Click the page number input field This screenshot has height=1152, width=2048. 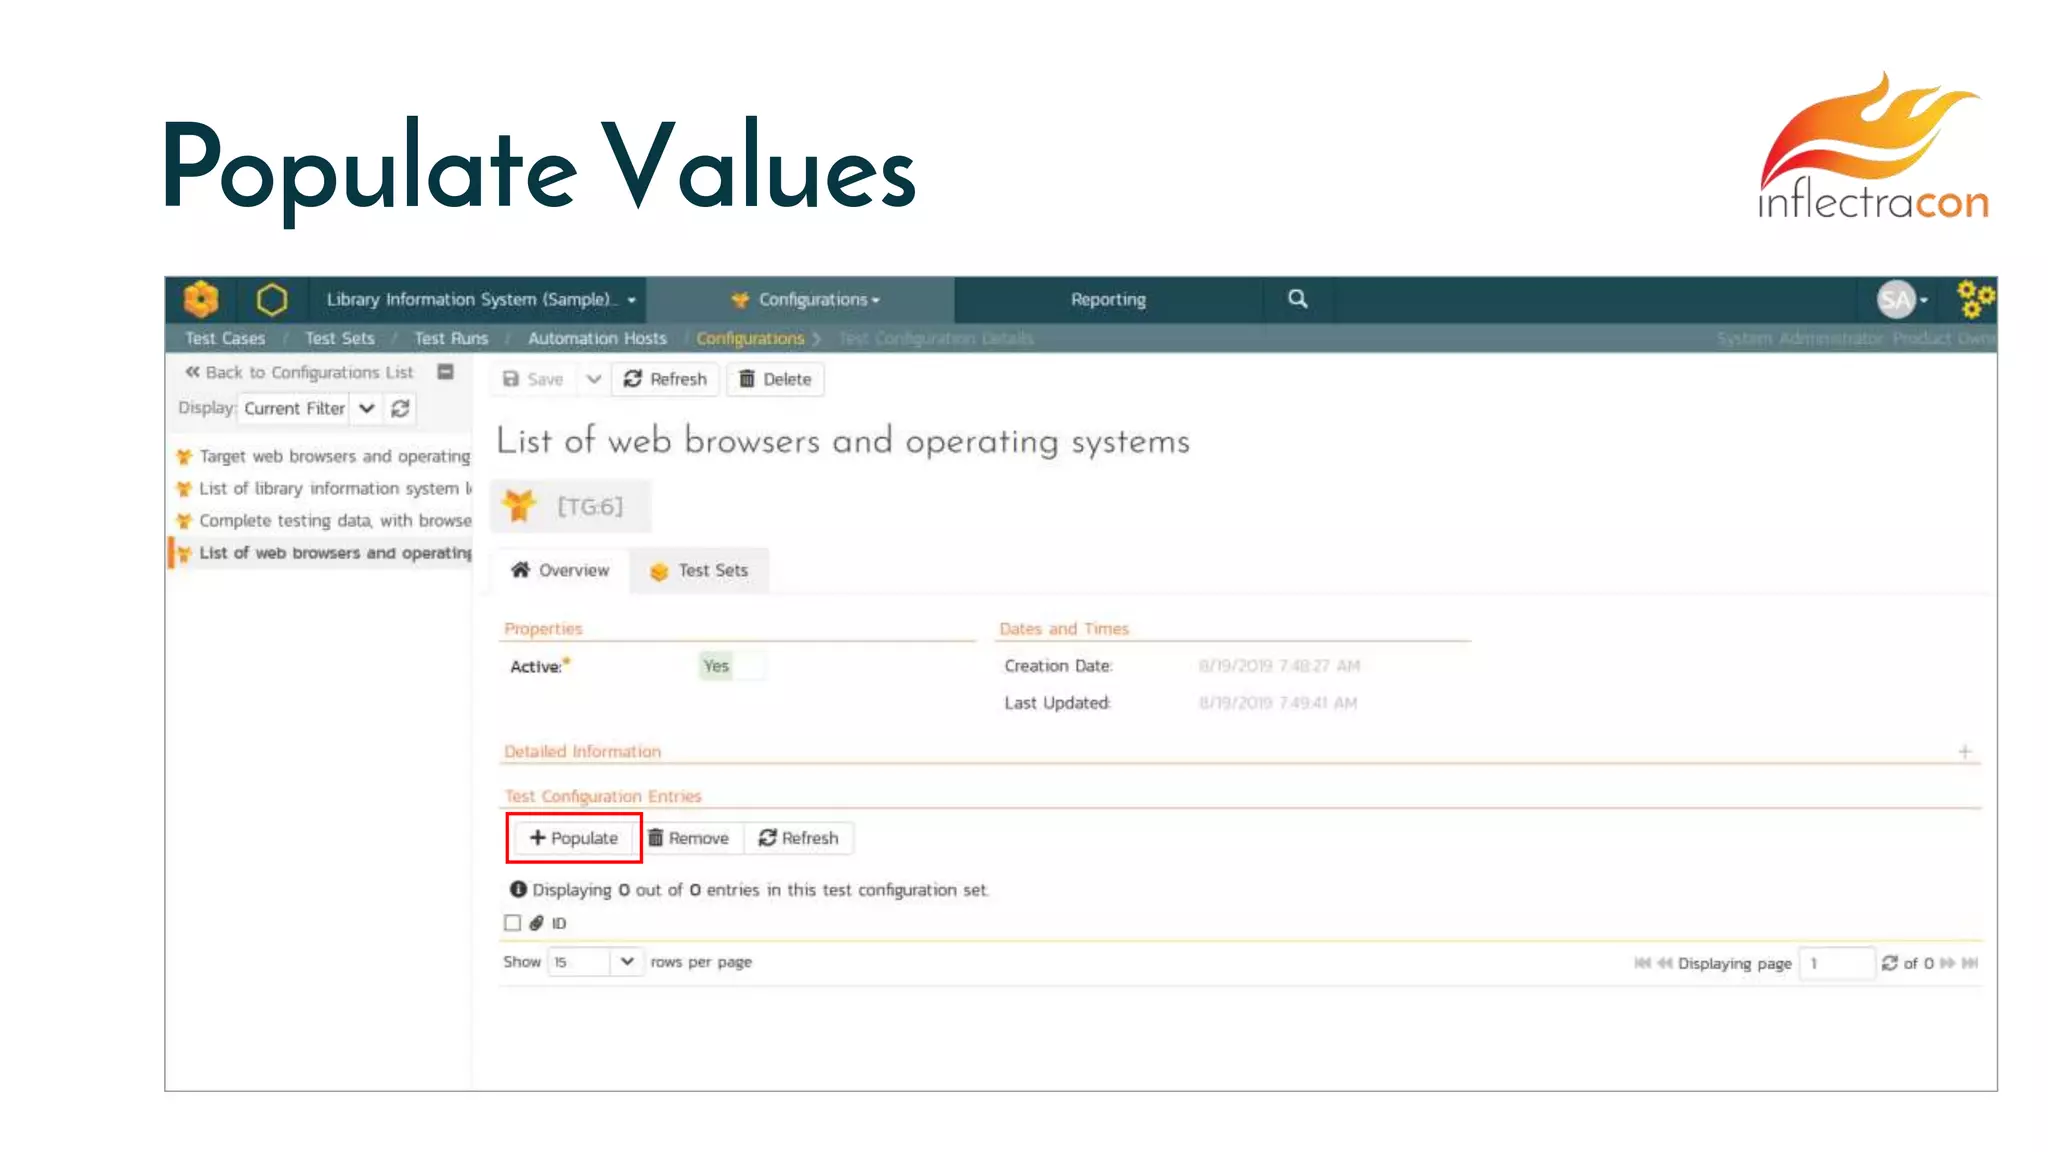[x=1836, y=963]
